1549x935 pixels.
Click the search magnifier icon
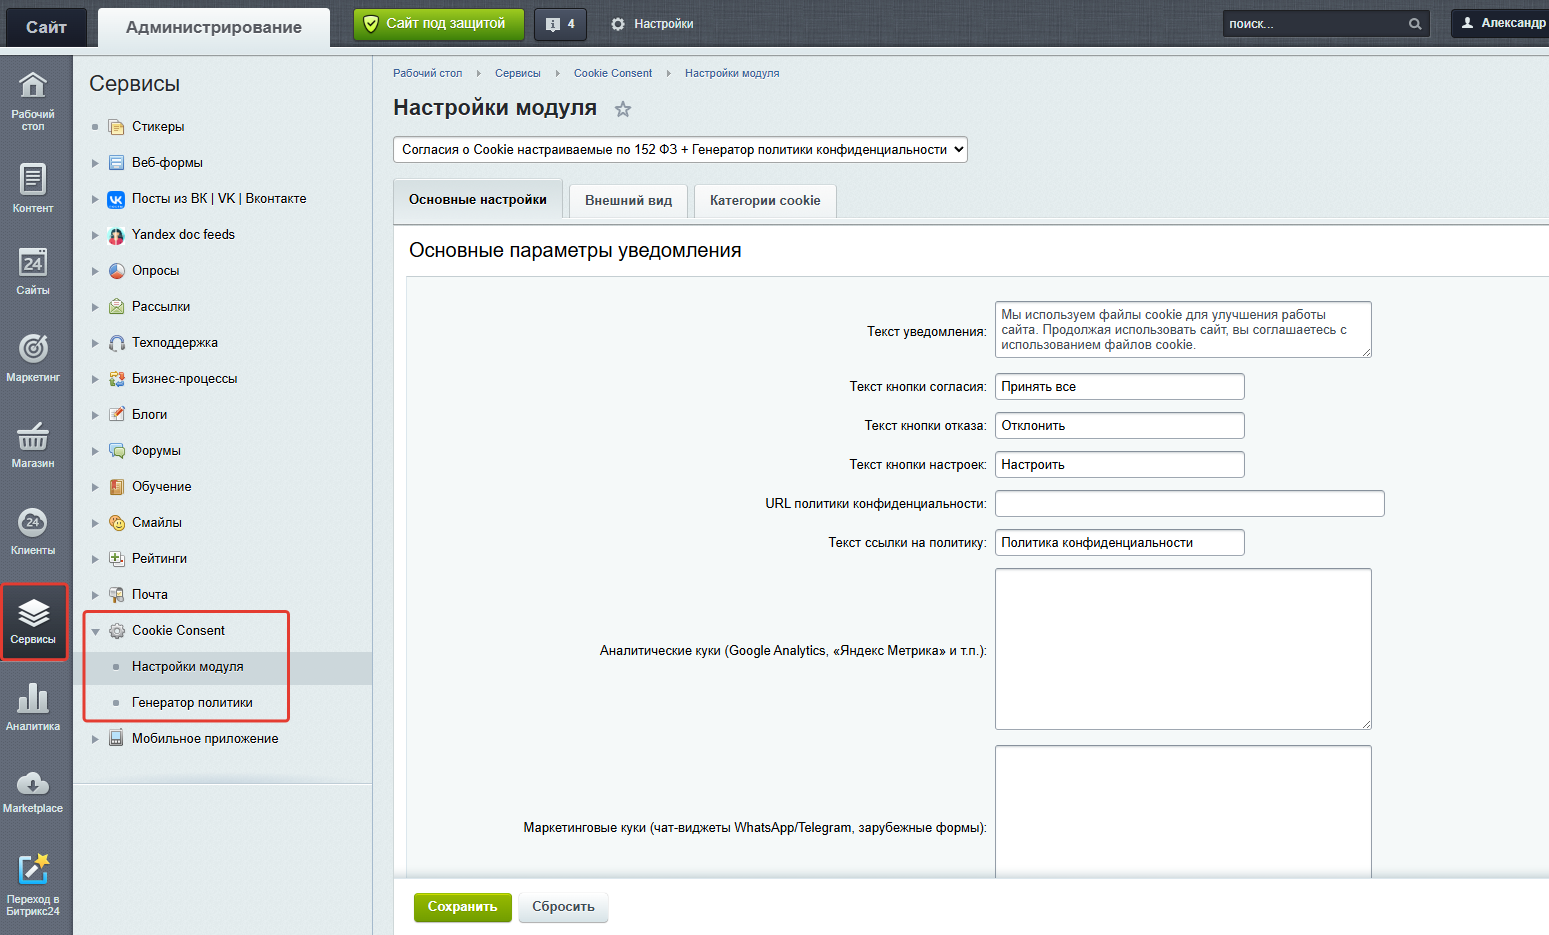[x=1415, y=24]
